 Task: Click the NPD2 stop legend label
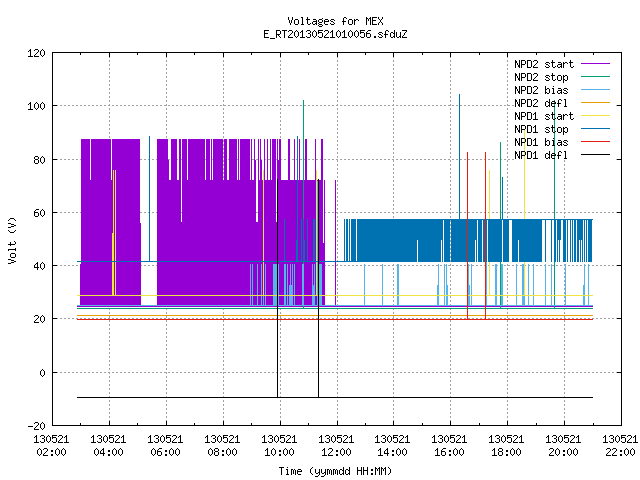541,77
